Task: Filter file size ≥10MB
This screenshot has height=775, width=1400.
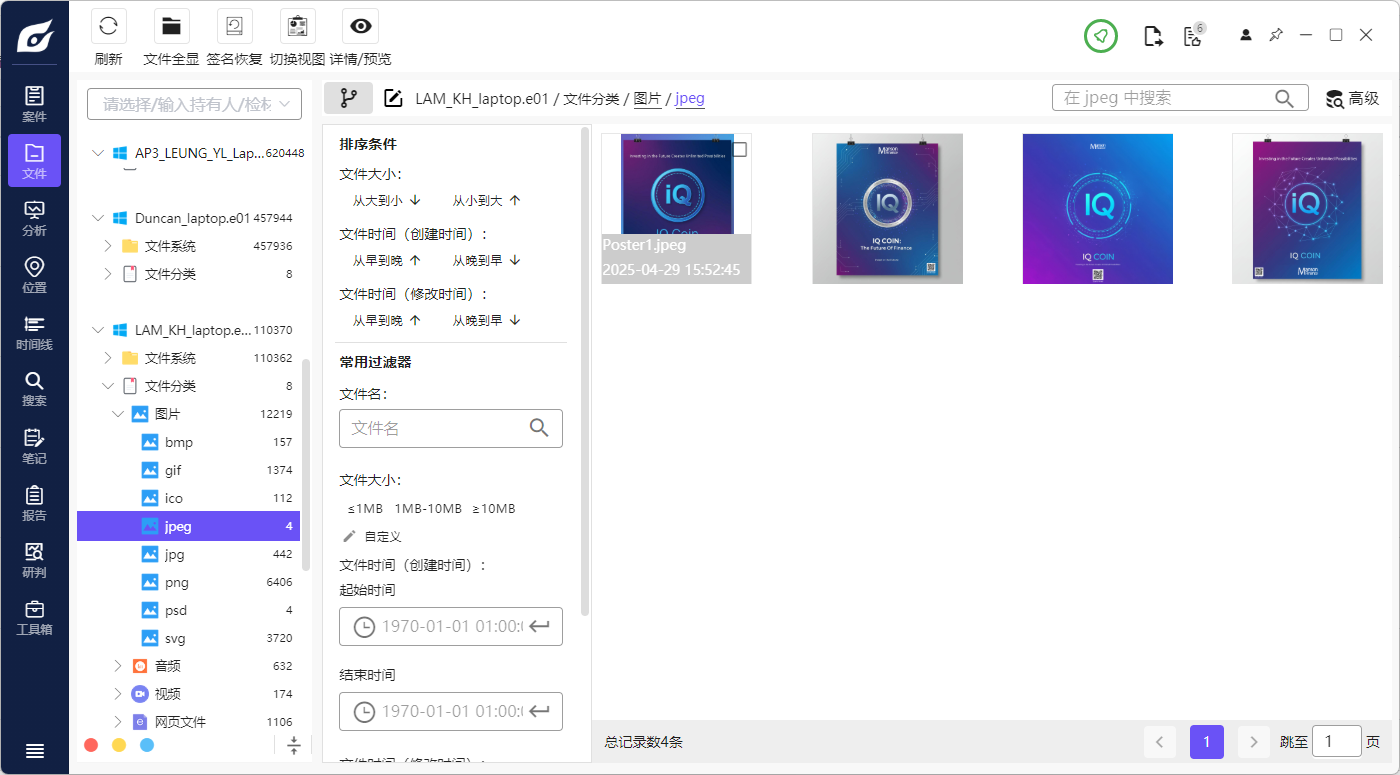Action: point(493,508)
